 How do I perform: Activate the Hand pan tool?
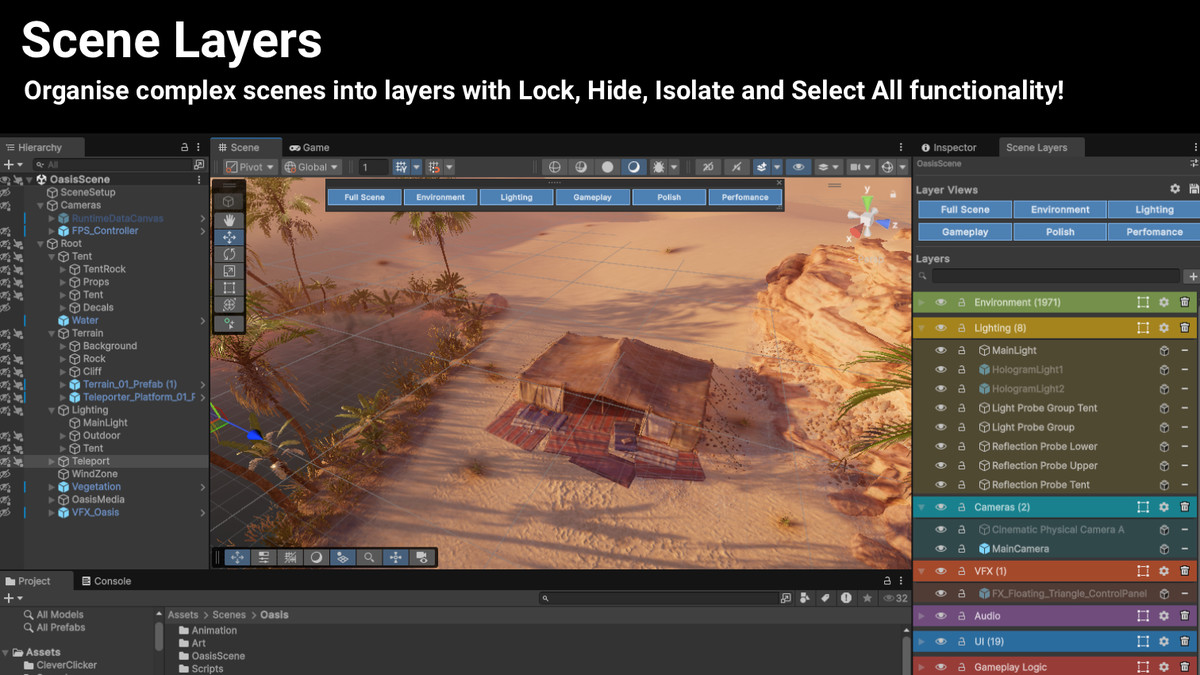[228, 219]
